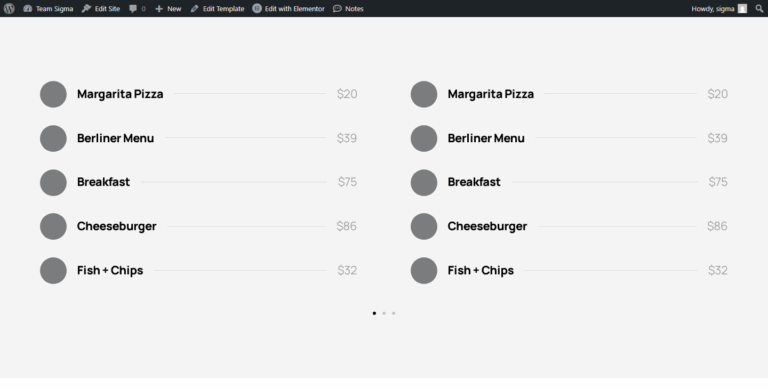Image resolution: width=768 pixels, height=390 pixels.
Task: Open the sigma user avatar
Action: pyautogui.click(x=743, y=8)
